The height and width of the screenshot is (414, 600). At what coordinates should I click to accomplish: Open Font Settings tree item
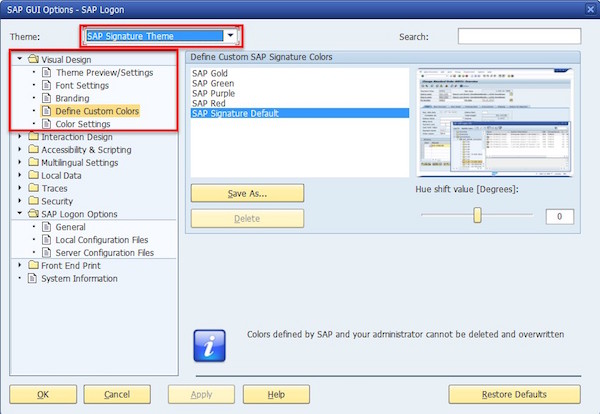[x=82, y=85]
